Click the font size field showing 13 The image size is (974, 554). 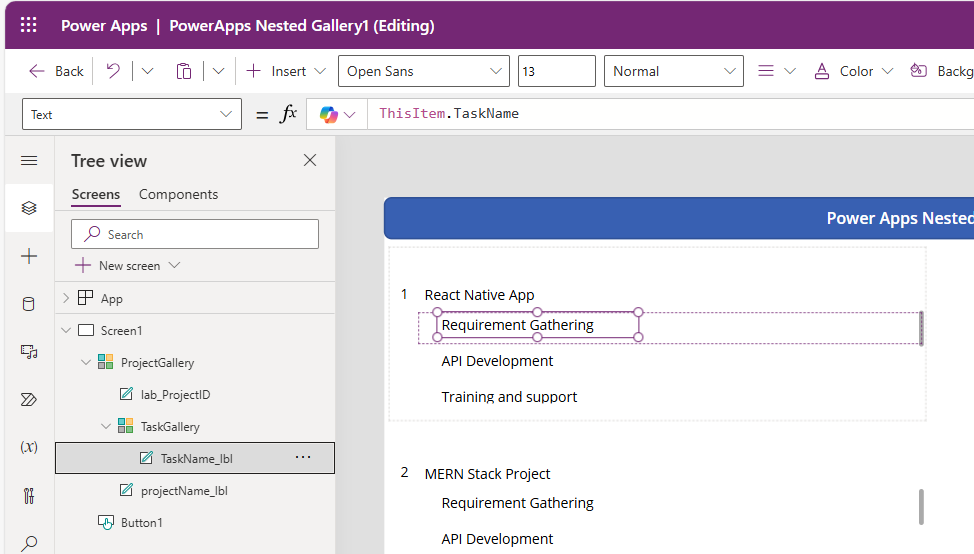(557, 71)
